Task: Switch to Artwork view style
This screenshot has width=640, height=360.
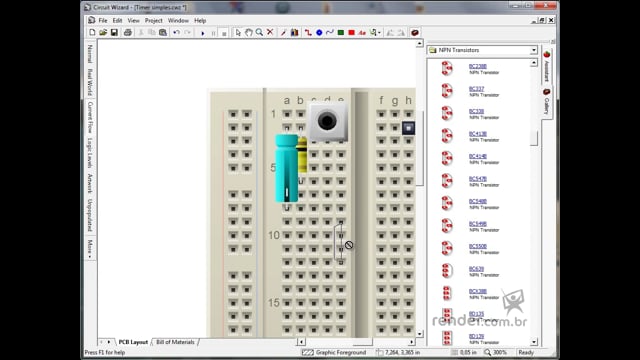Action: click(x=90, y=183)
